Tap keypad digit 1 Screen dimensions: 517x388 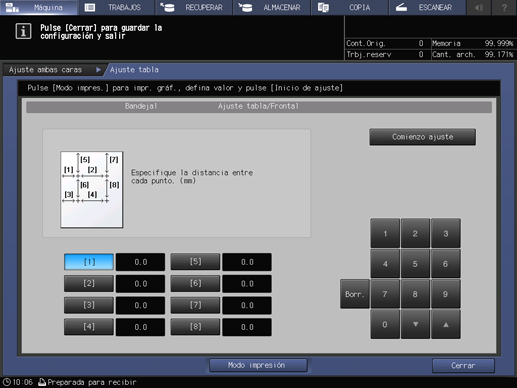pyautogui.click(x=385, y=233)
